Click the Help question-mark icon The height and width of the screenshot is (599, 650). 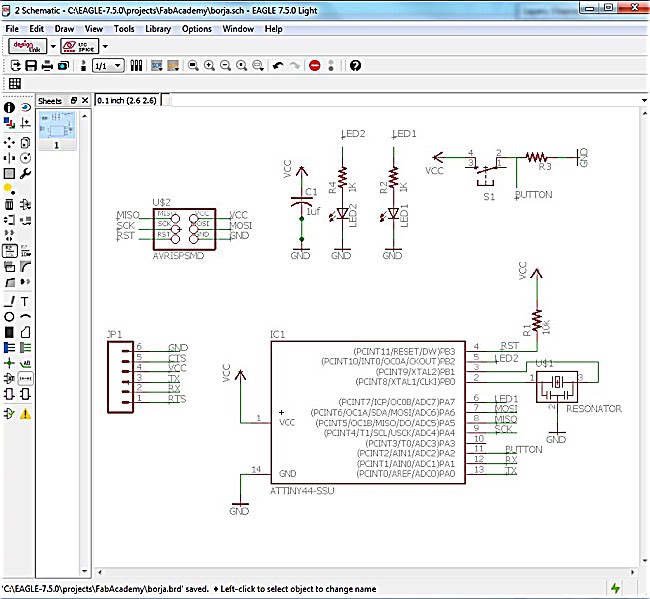click(x=355, y=65)
